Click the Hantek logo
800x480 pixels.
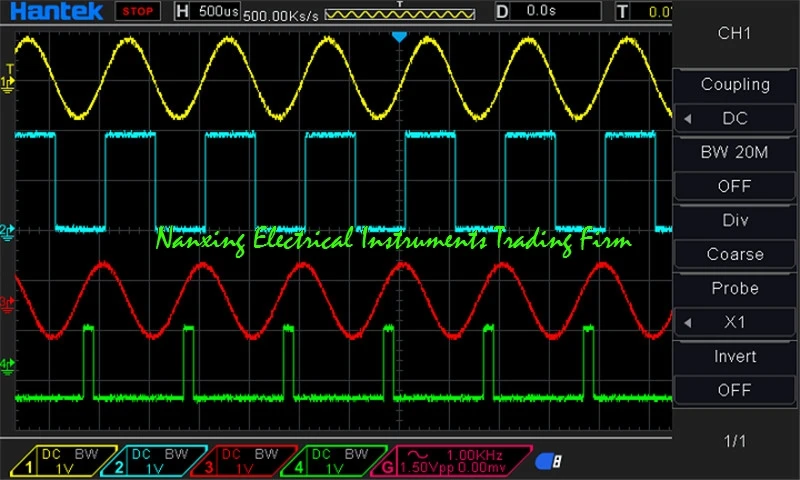(x=56, y=11)
